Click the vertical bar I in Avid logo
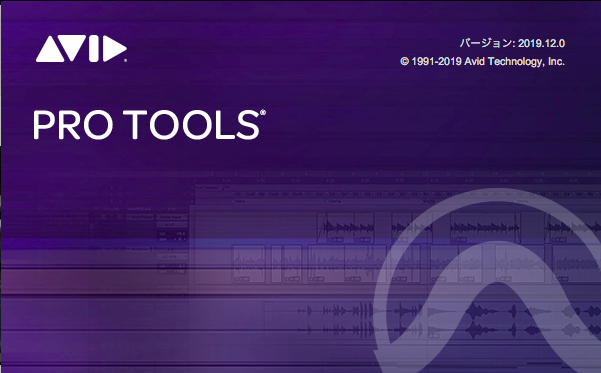The height and width of the screenshot is (373, 601). click(94, 49)
